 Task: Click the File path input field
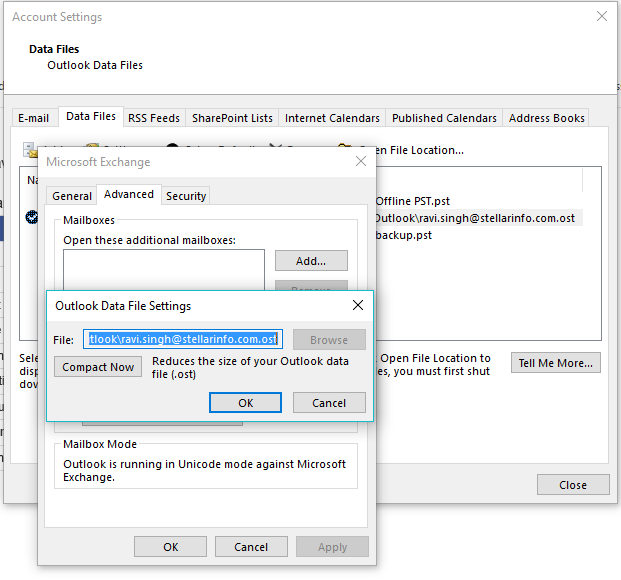click(x=183, y=339)
